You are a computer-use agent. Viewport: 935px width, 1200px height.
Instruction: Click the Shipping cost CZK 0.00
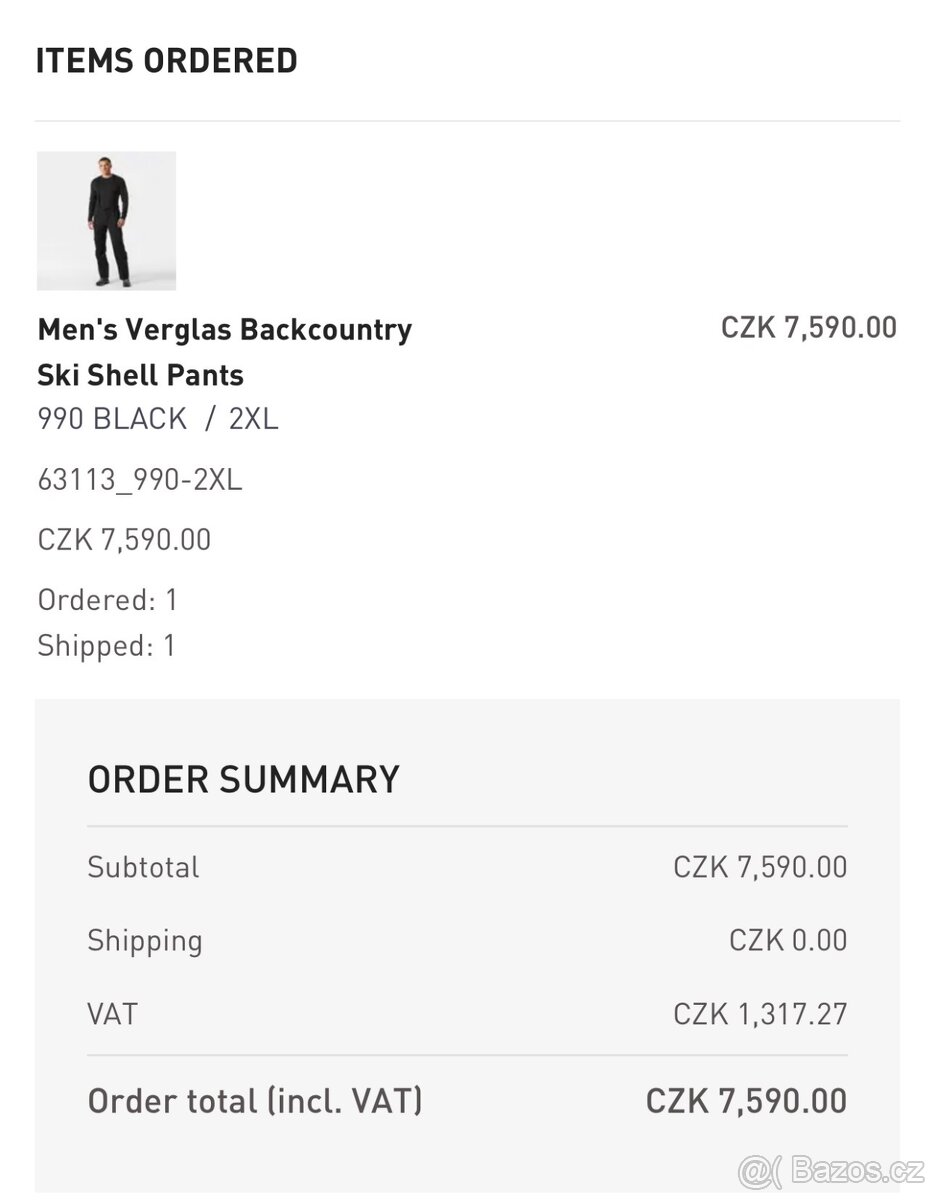[787, 941]
